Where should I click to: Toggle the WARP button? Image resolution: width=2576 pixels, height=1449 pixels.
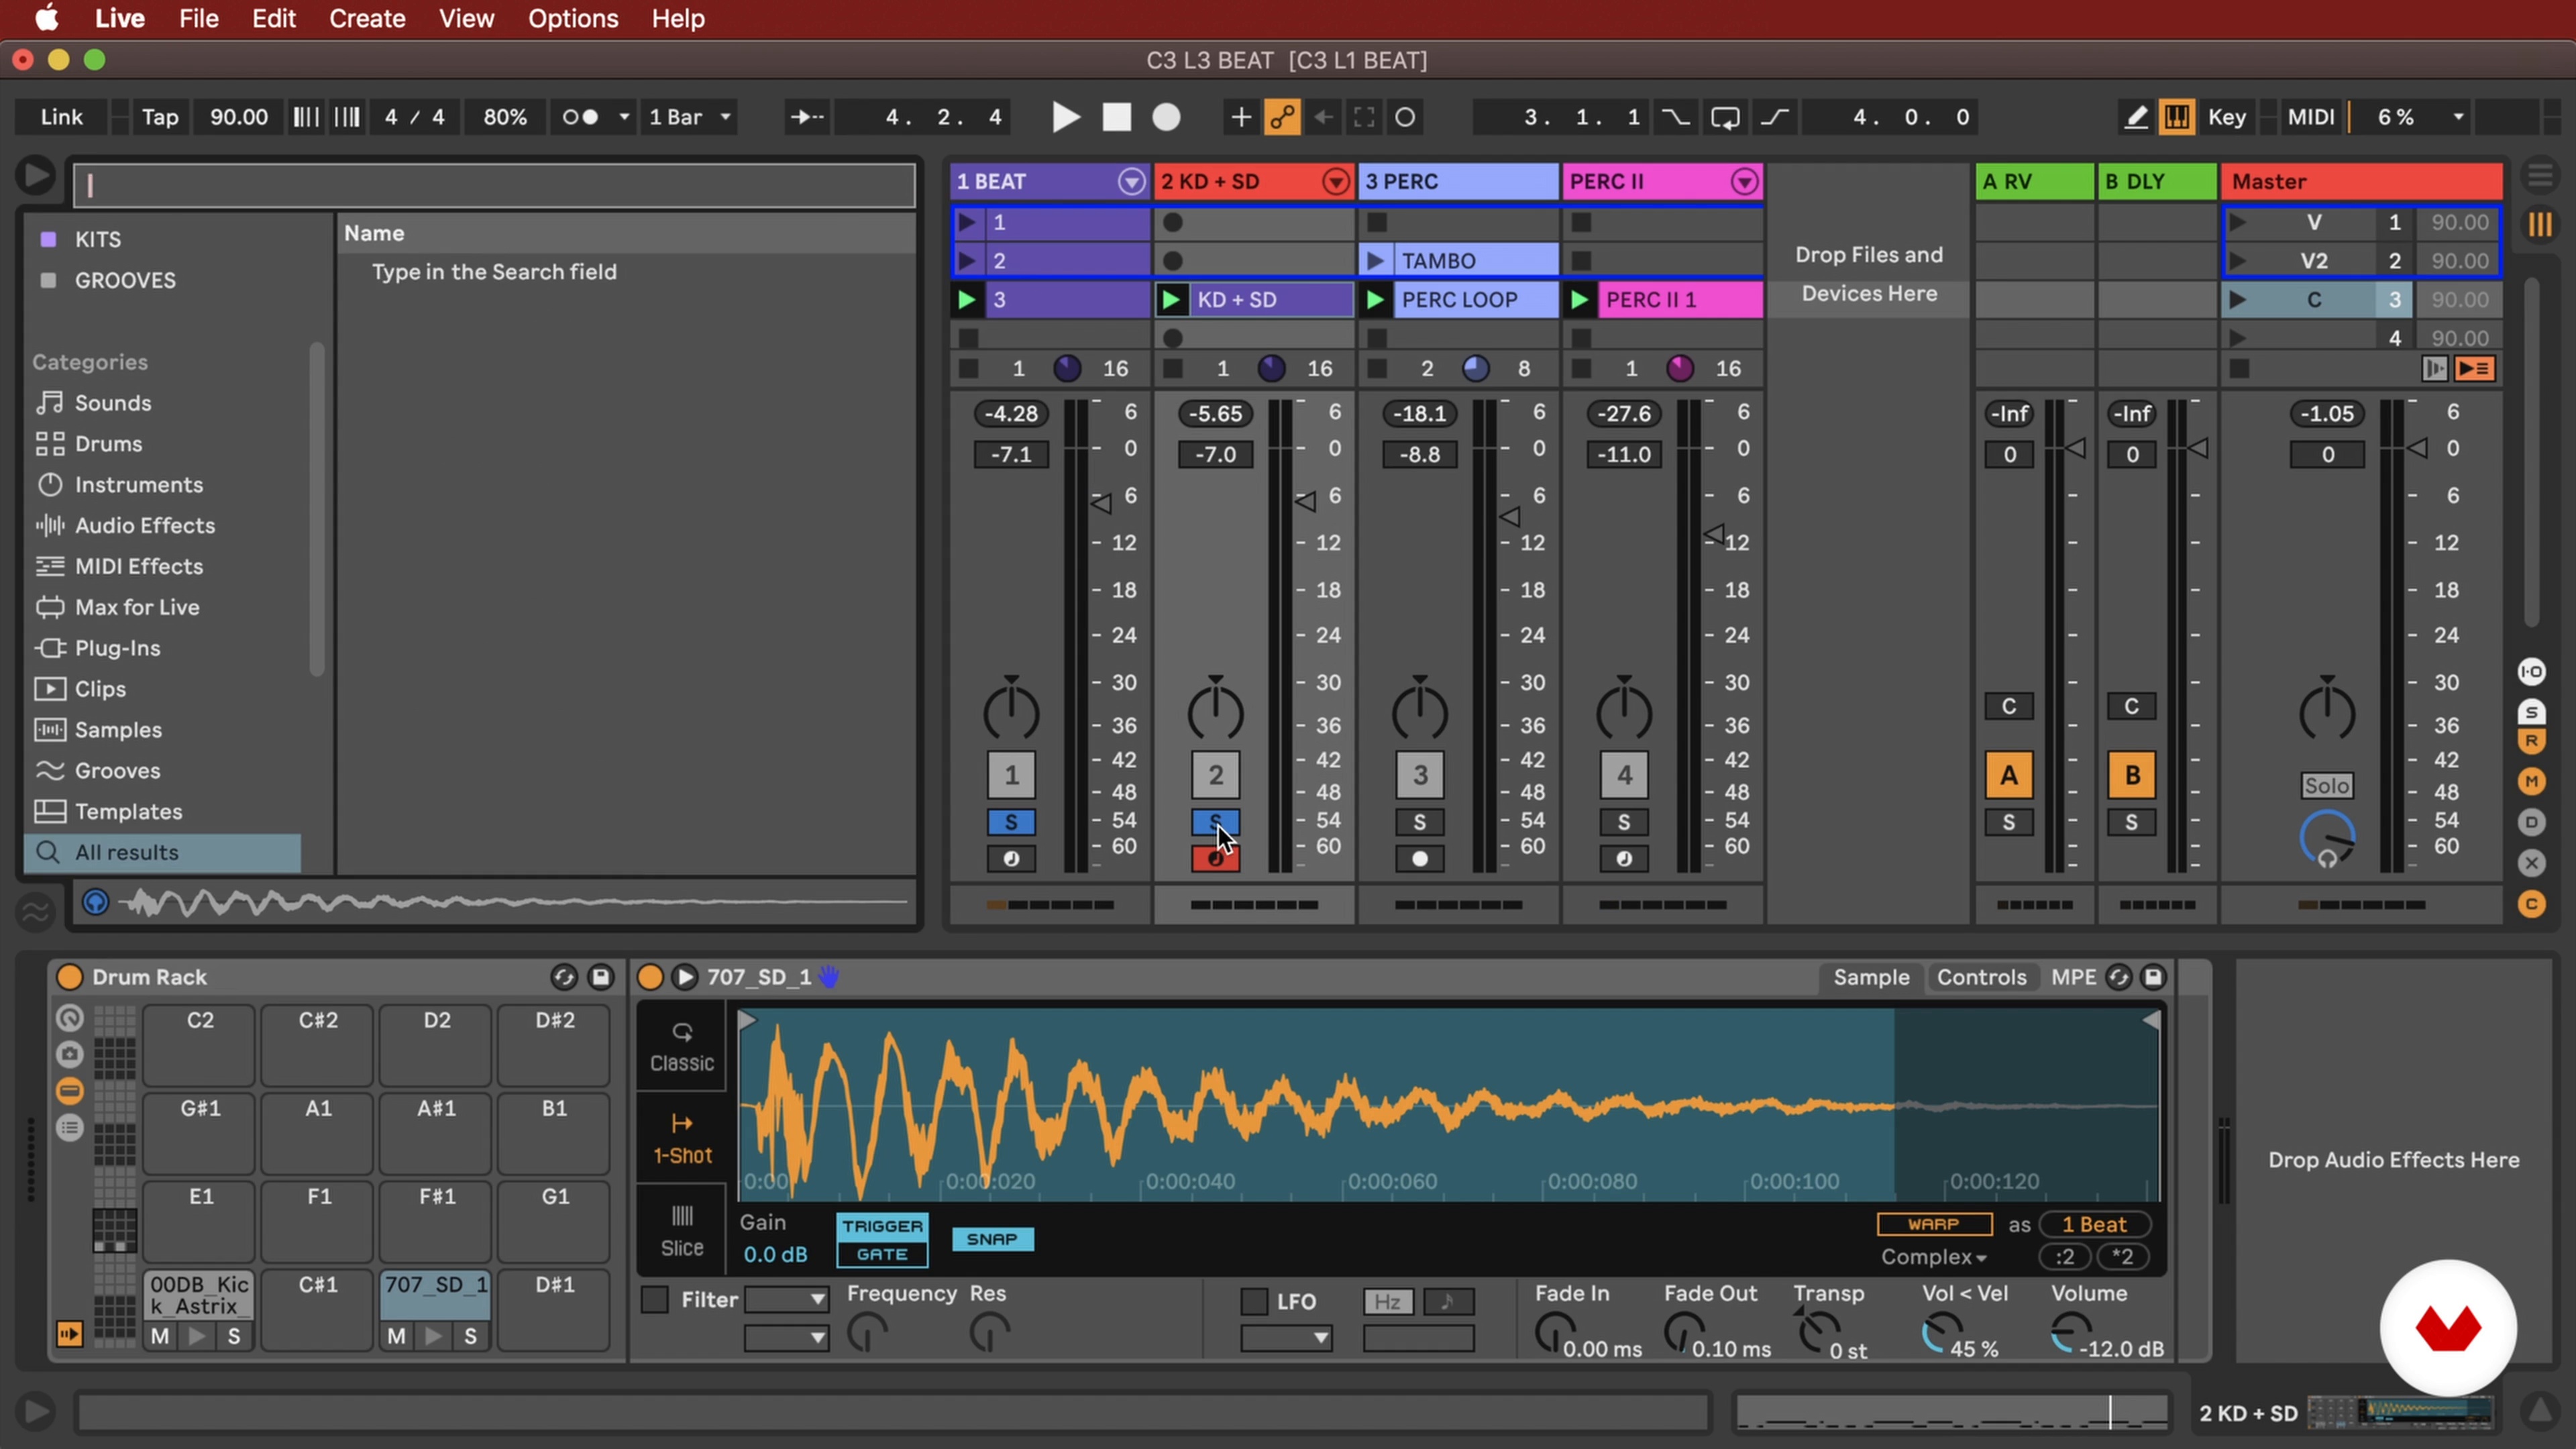(x=1933, y=1225)
